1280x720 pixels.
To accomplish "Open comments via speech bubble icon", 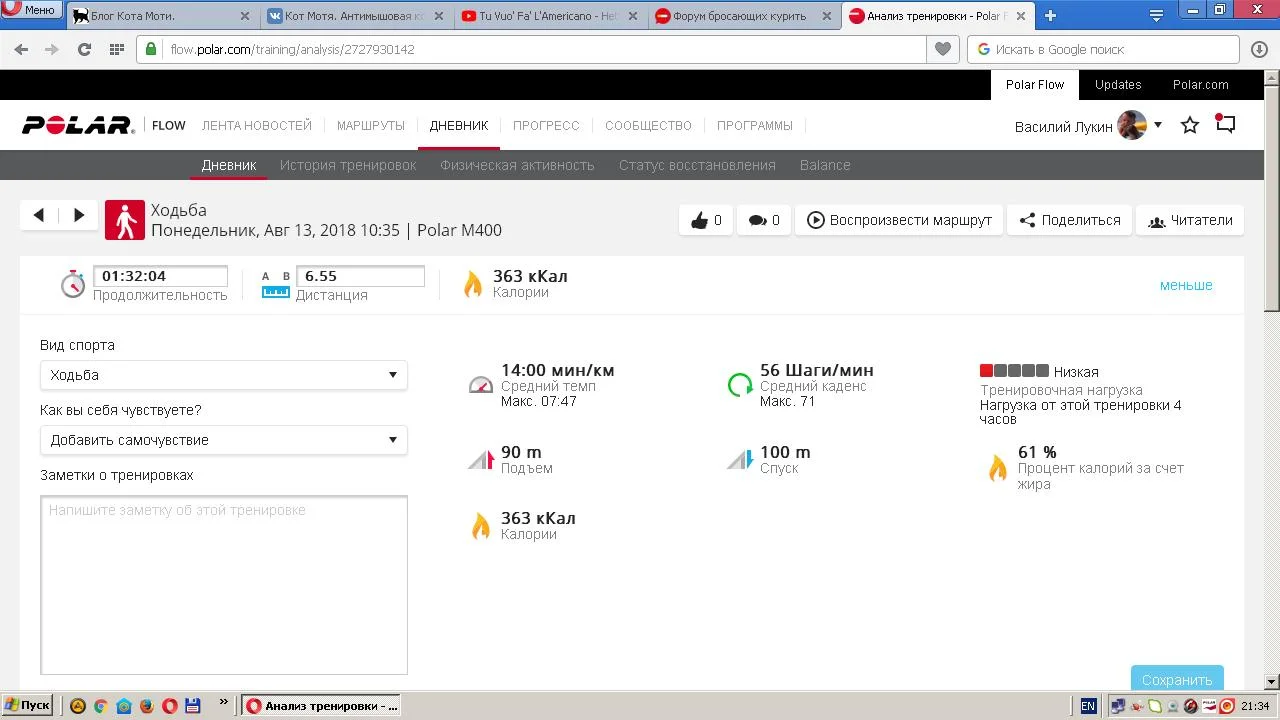I will coord(764,220).
